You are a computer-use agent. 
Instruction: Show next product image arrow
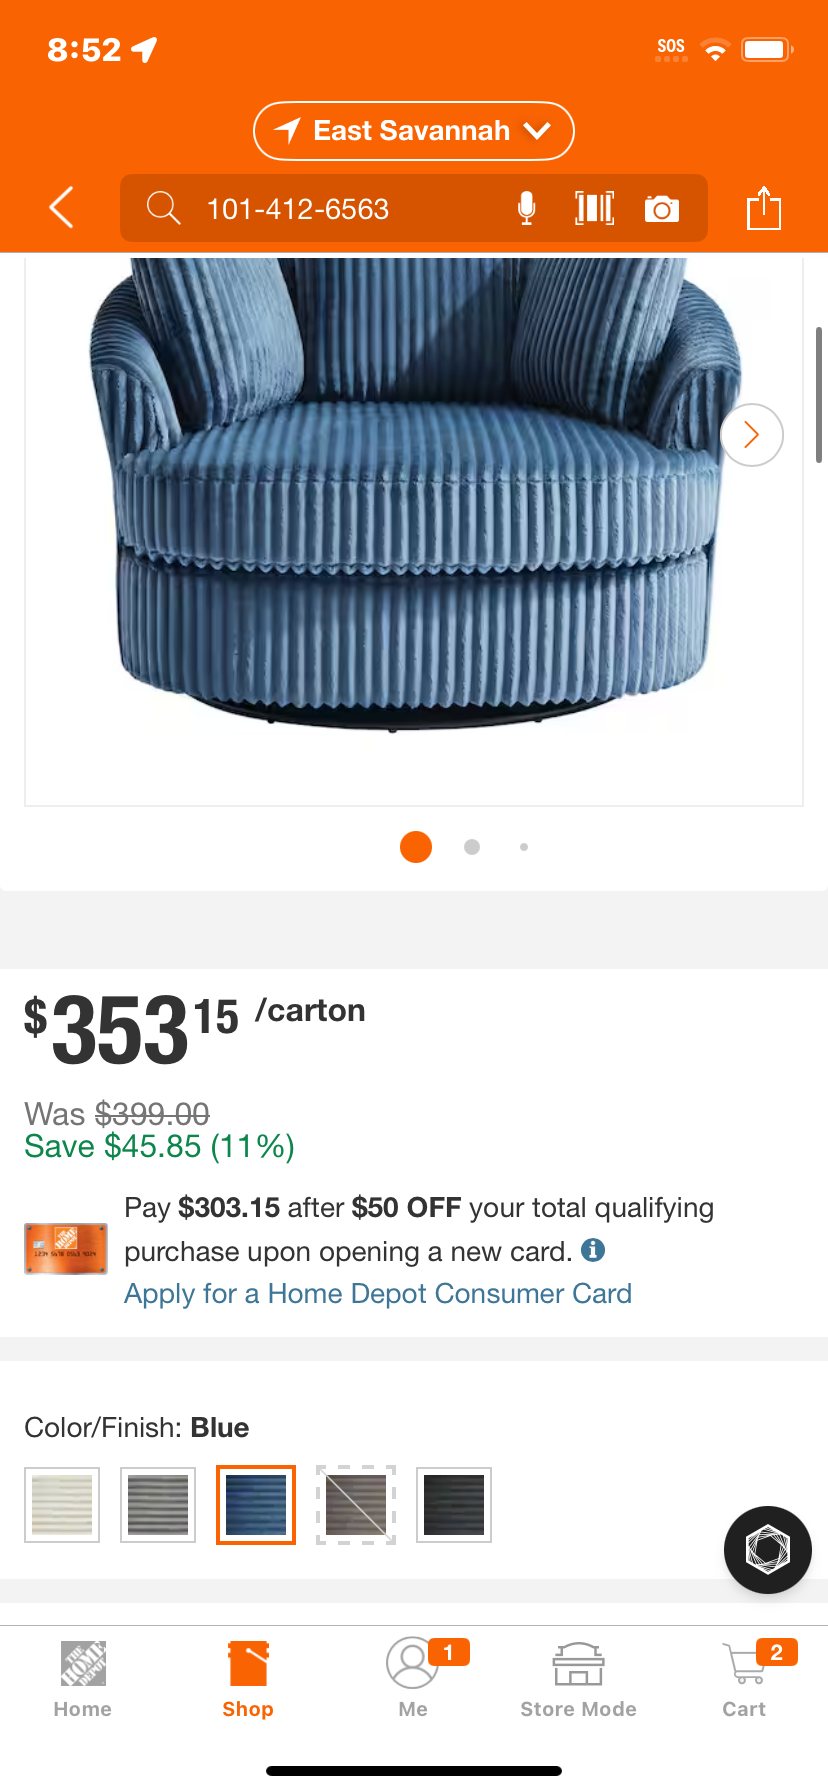tap(752, 435)
